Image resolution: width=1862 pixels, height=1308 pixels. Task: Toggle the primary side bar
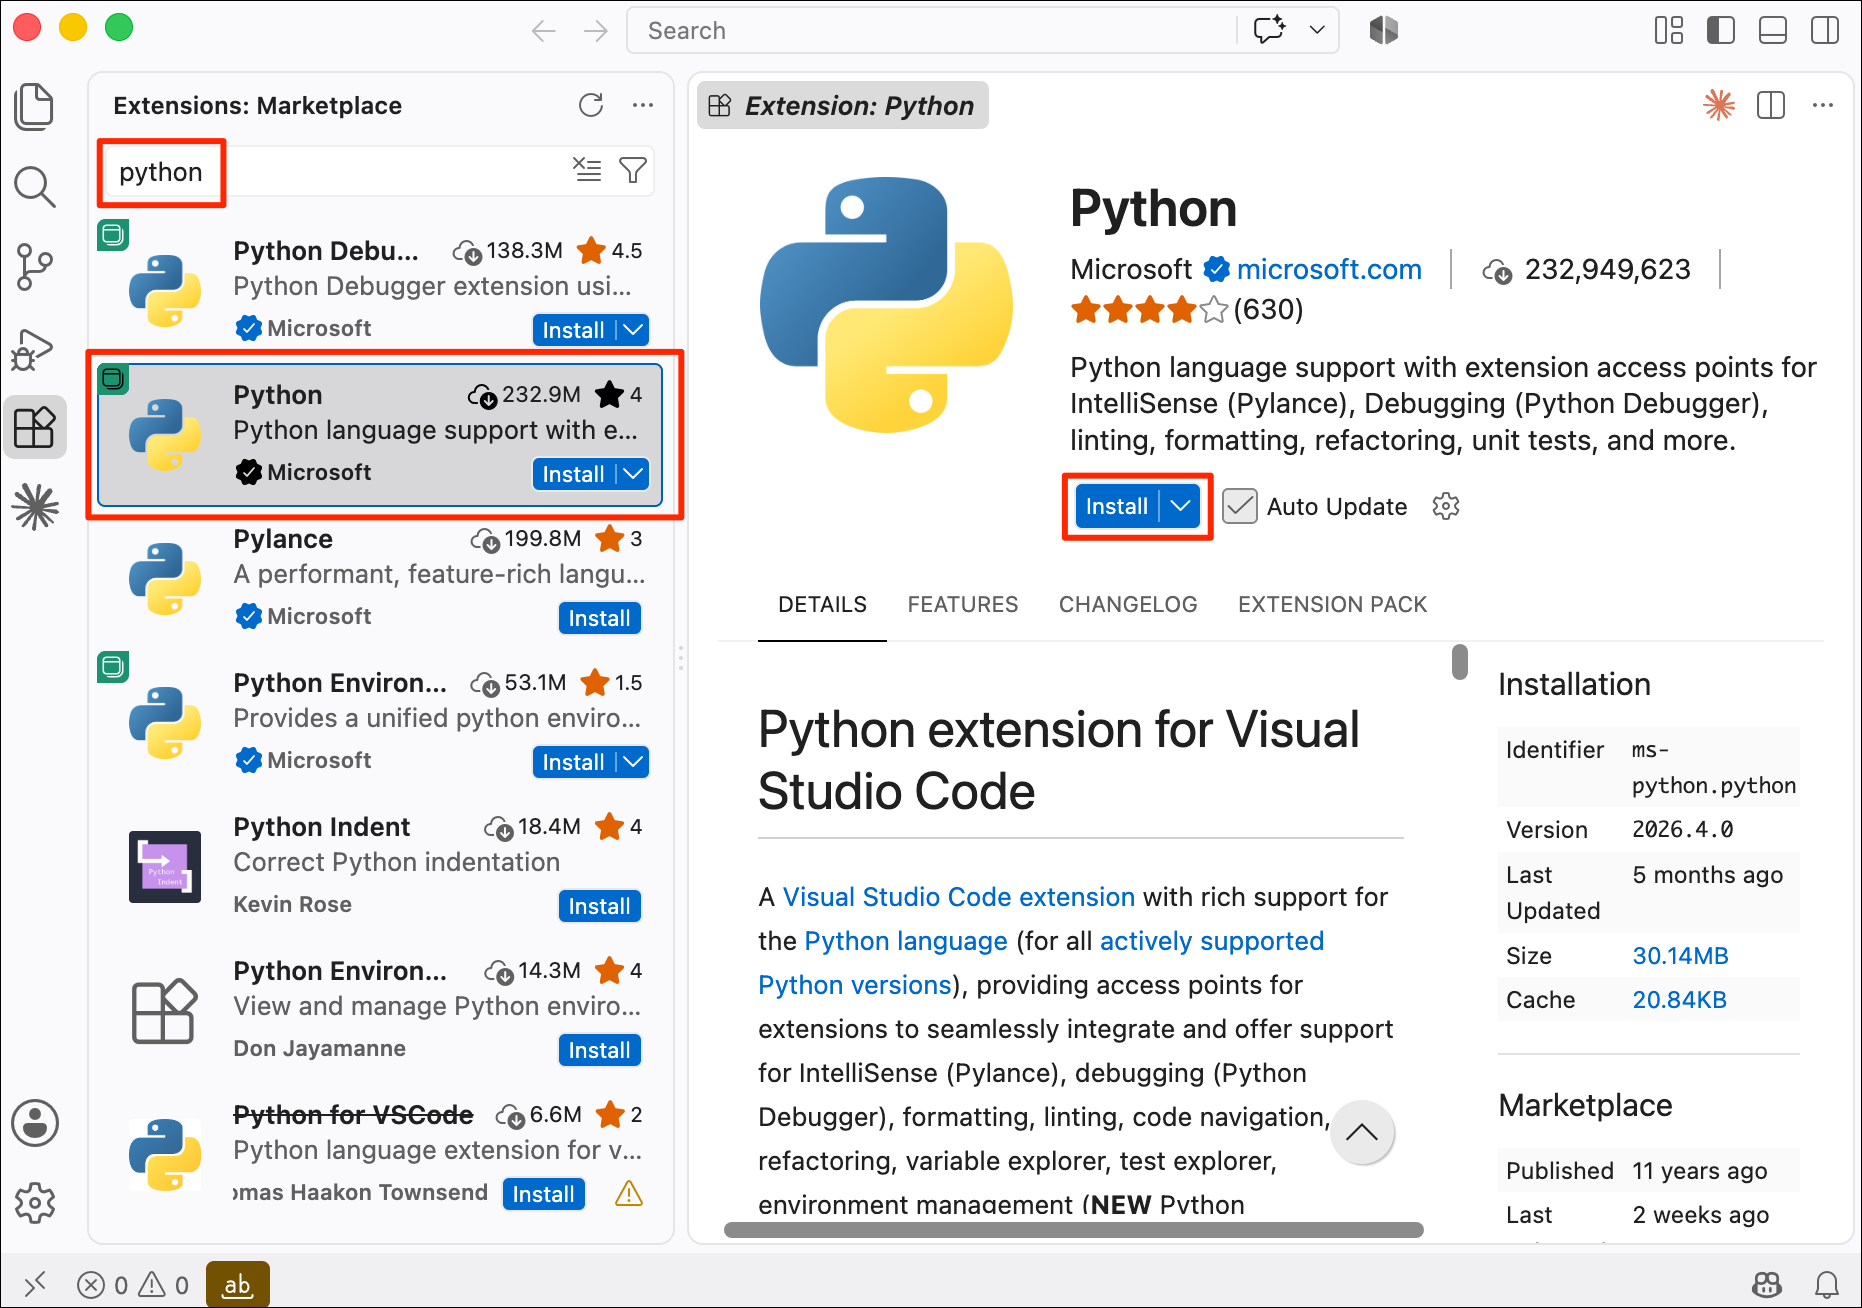1721,30
